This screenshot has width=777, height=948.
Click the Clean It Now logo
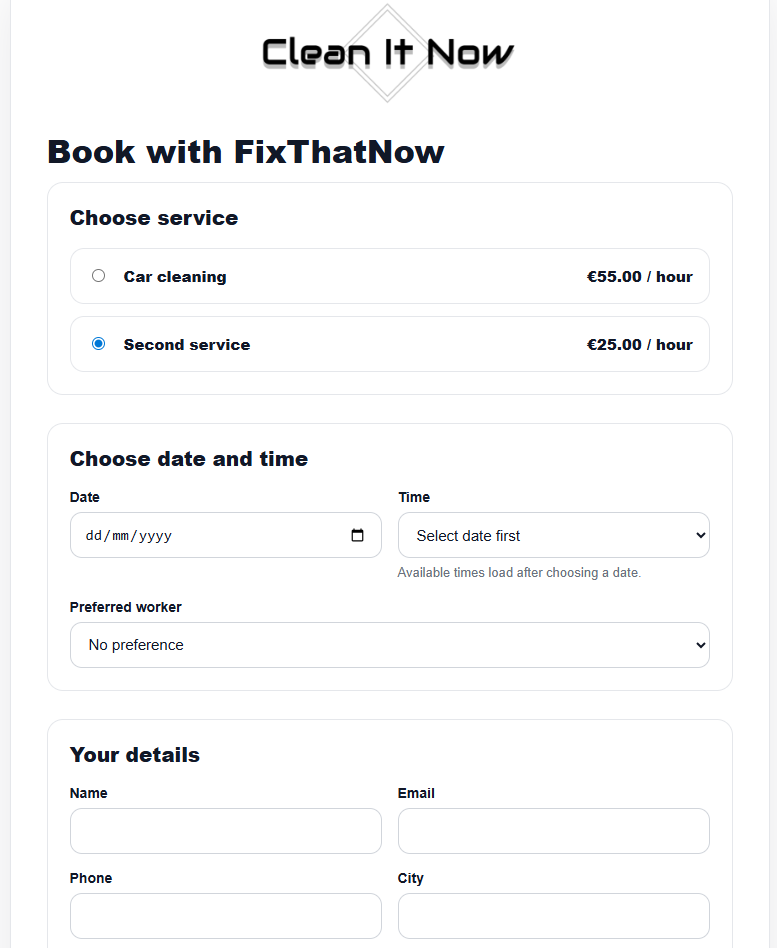coord(388,53)
